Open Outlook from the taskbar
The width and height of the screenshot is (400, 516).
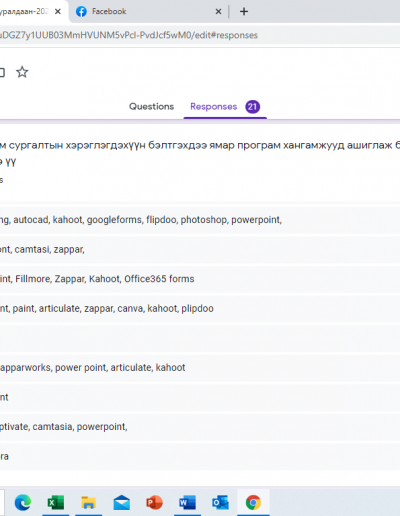click(220, 502)
